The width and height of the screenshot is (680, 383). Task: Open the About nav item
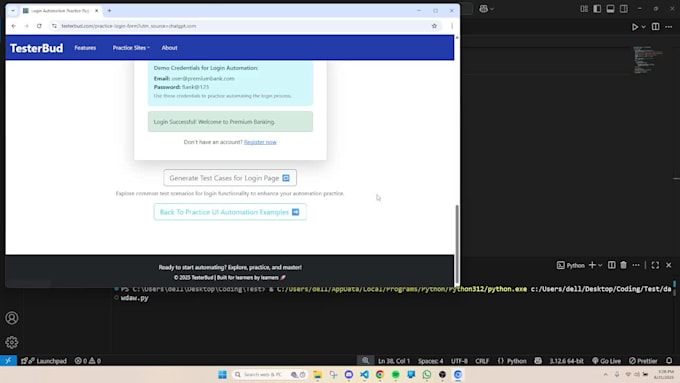click(x=170, y=48)
